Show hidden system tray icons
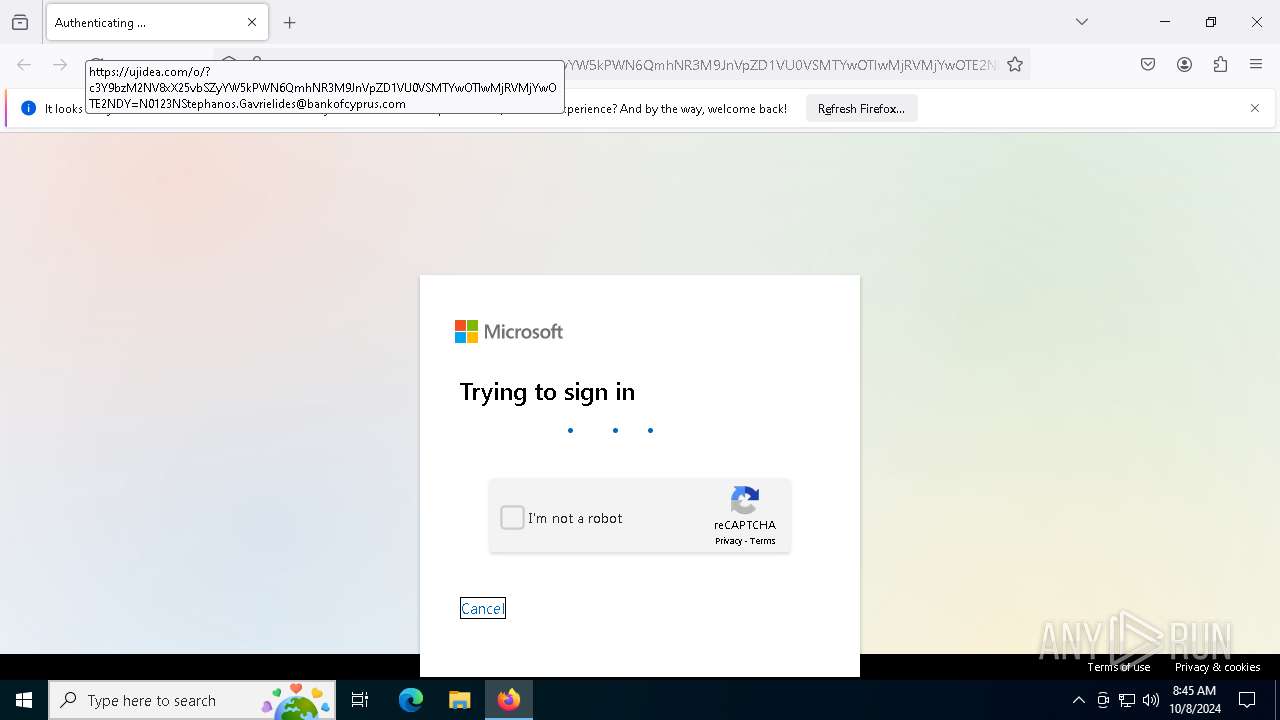This screenshot has height=720, width=1280. click(x=1078, y=700)
